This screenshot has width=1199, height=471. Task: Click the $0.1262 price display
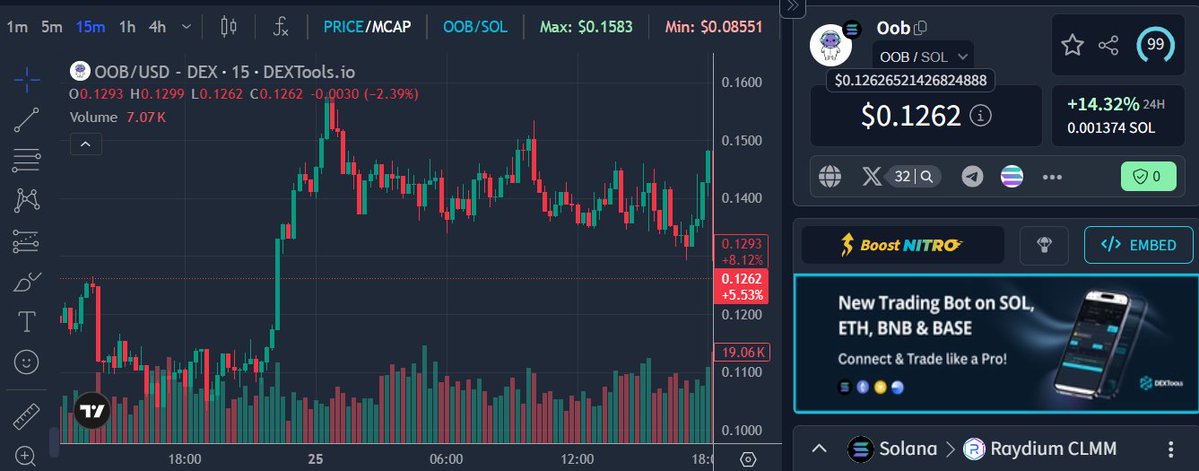pyautogui.click(x=911, y=115)
